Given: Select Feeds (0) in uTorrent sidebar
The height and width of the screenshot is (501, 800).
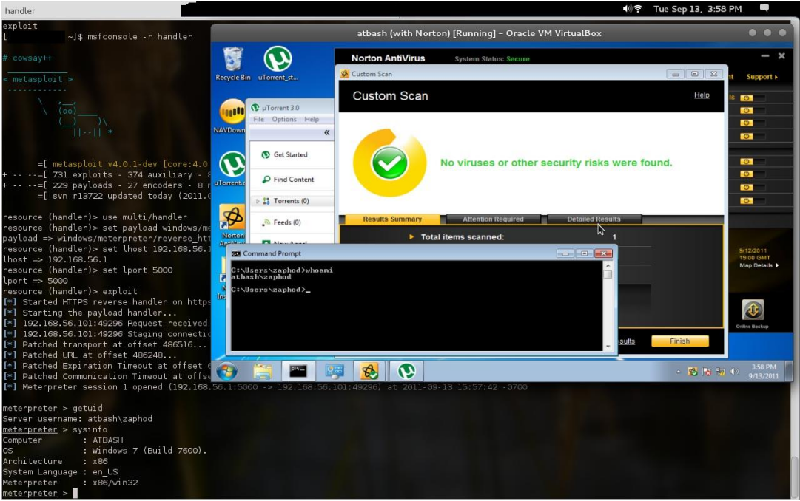Looking at the screenshot, I should (x=287, y=222).
